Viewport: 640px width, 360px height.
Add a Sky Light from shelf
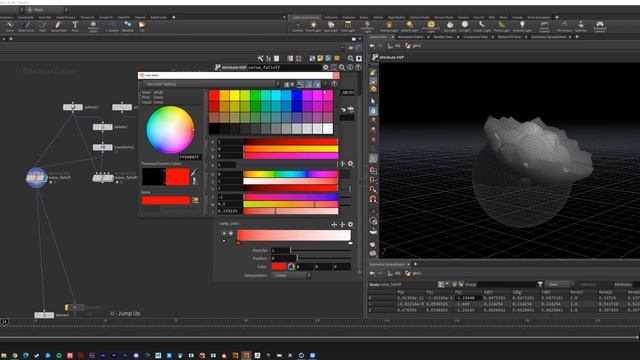450,27
